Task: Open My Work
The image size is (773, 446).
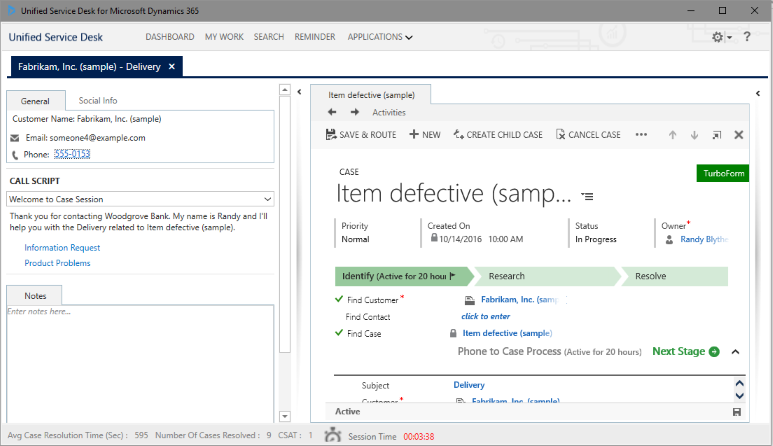Action: (x=224, y=37)
